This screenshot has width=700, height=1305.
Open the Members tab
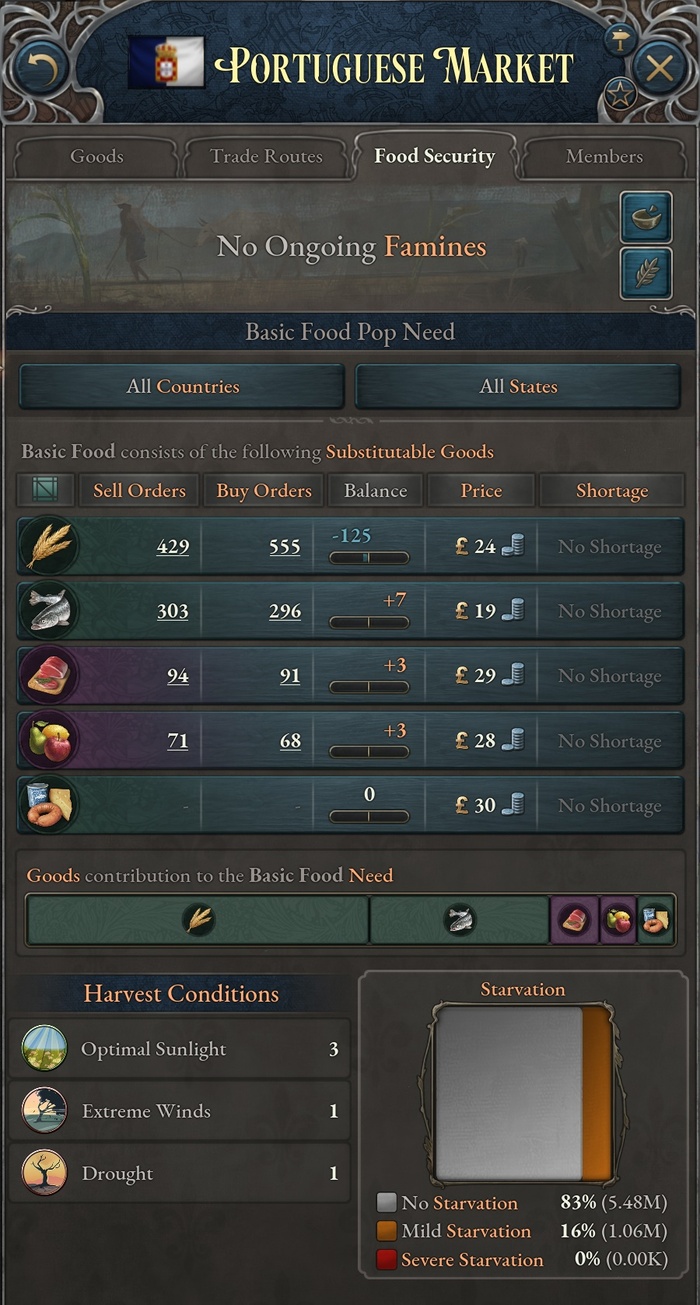tap(604, 156)
